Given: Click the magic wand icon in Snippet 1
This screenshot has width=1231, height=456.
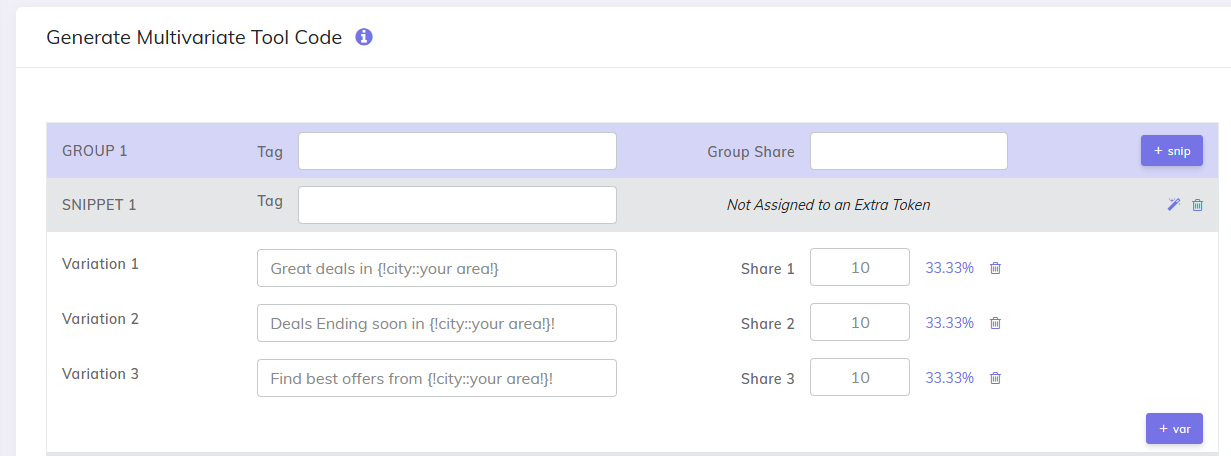Looking at the screenshot, I should 1174,204.
